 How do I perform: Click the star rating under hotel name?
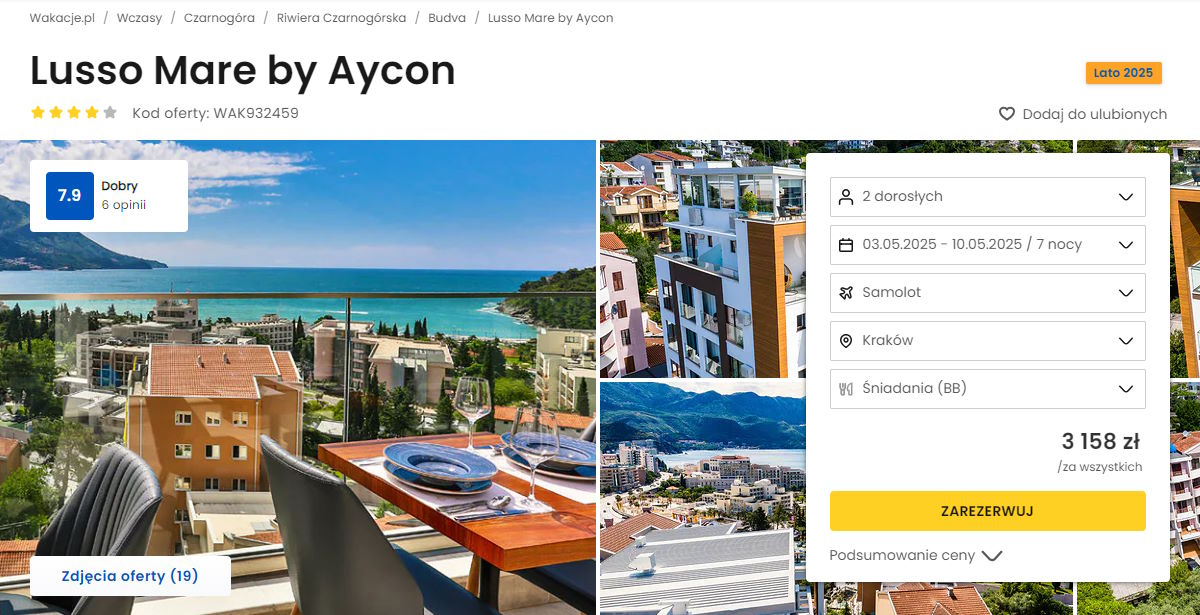pos(74,113)
